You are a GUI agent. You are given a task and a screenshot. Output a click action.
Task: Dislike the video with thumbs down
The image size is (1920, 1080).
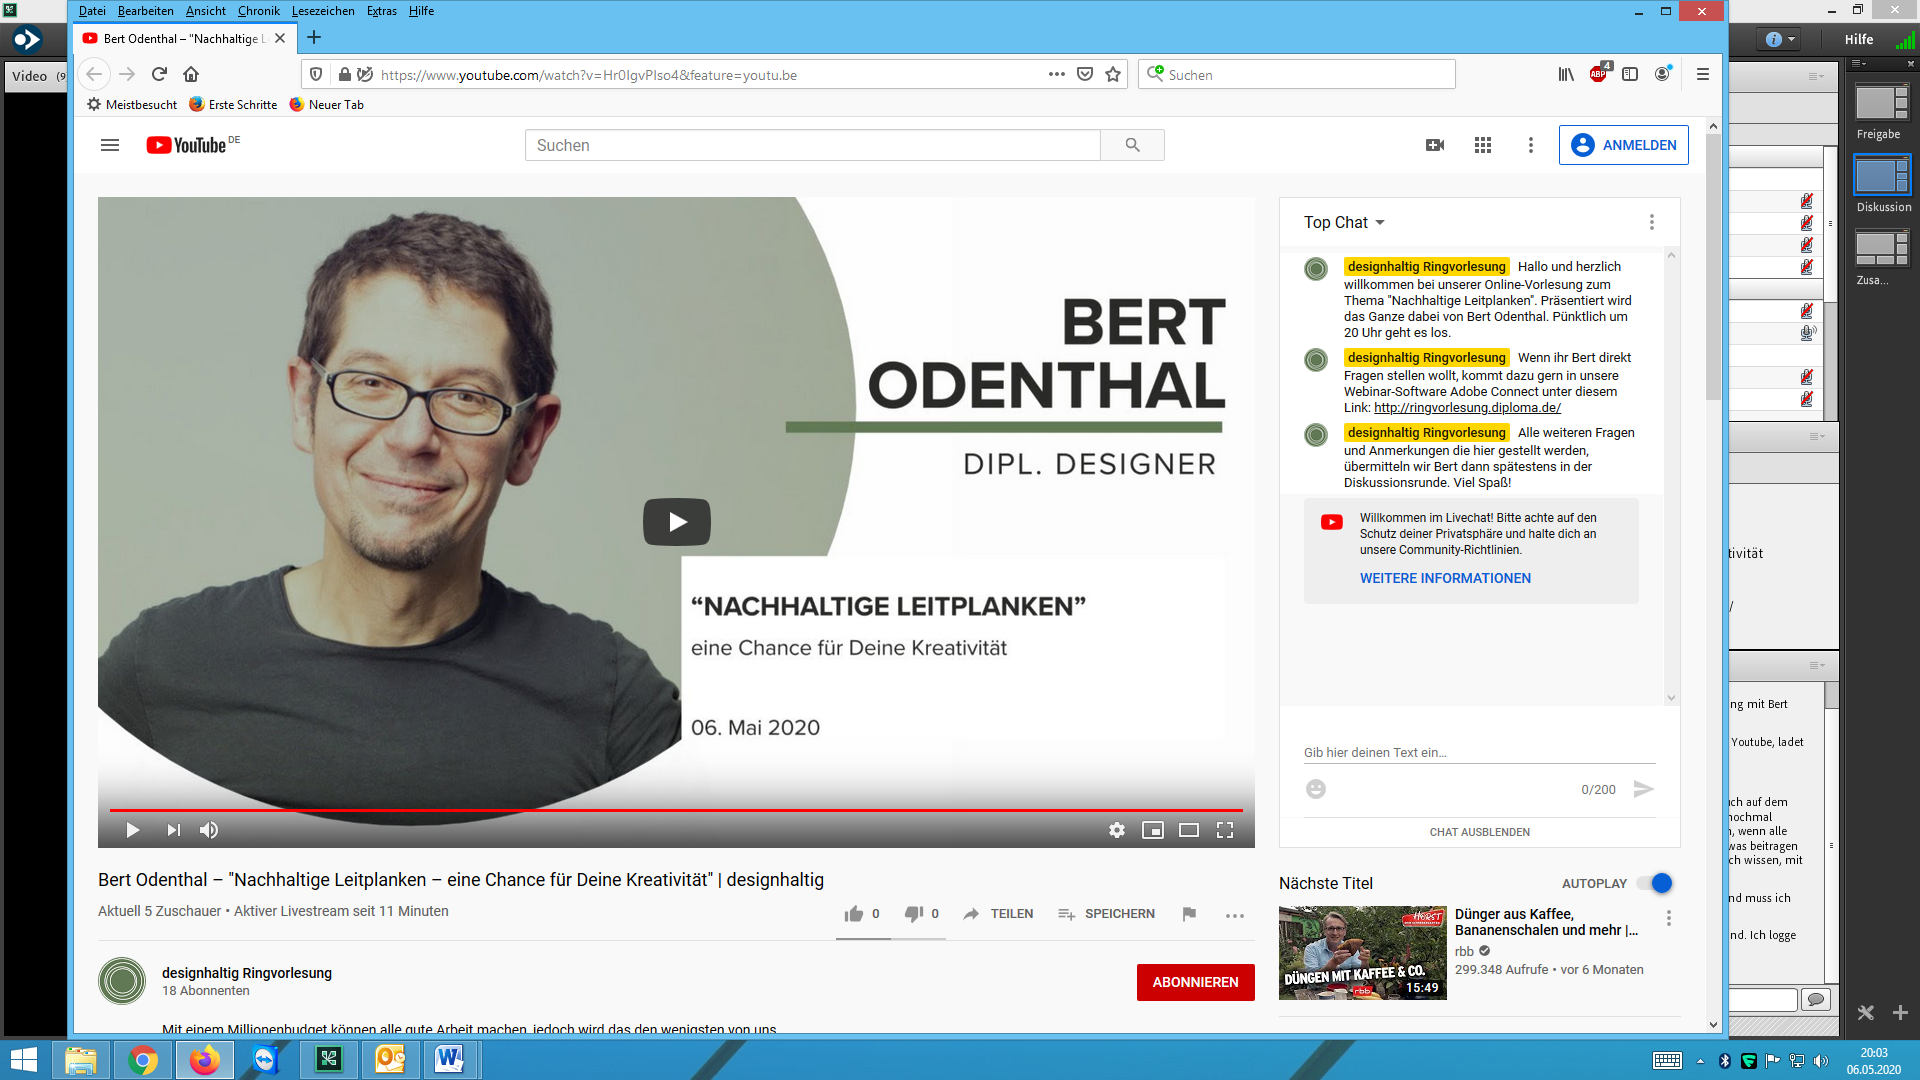click(914, 914)
